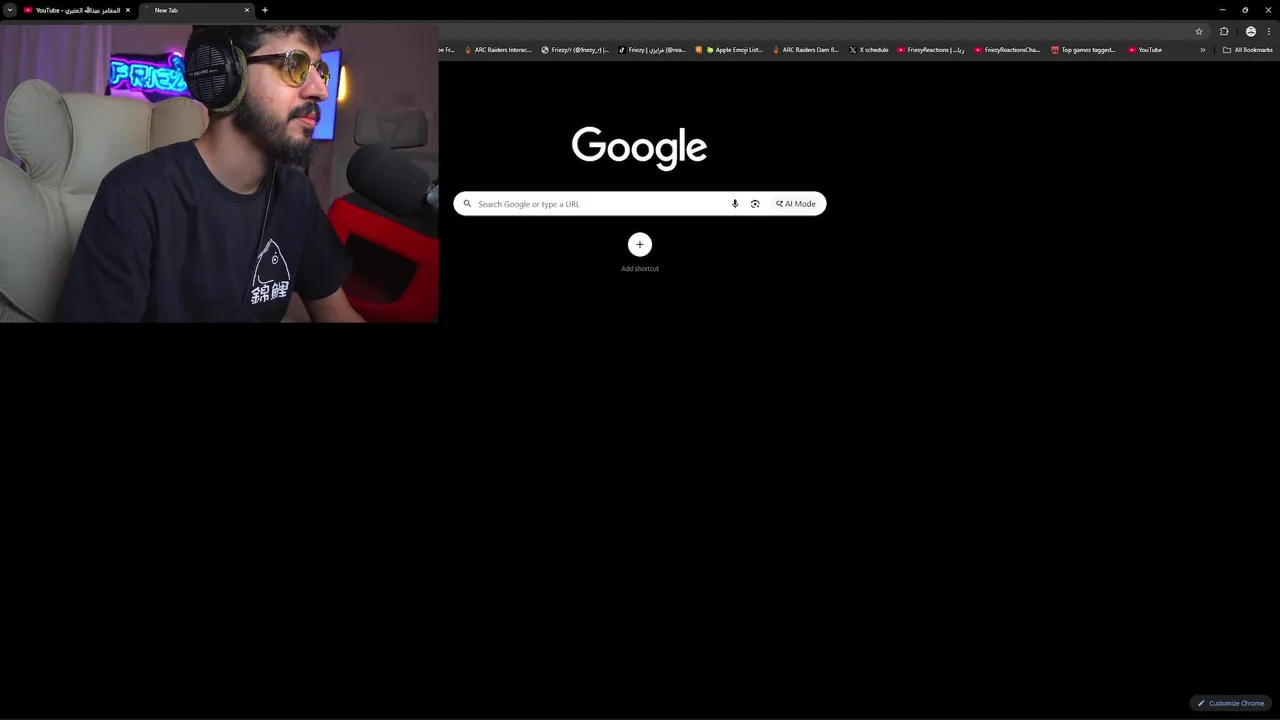Open the Friezy TikTok bookmark

coord(652,50)
